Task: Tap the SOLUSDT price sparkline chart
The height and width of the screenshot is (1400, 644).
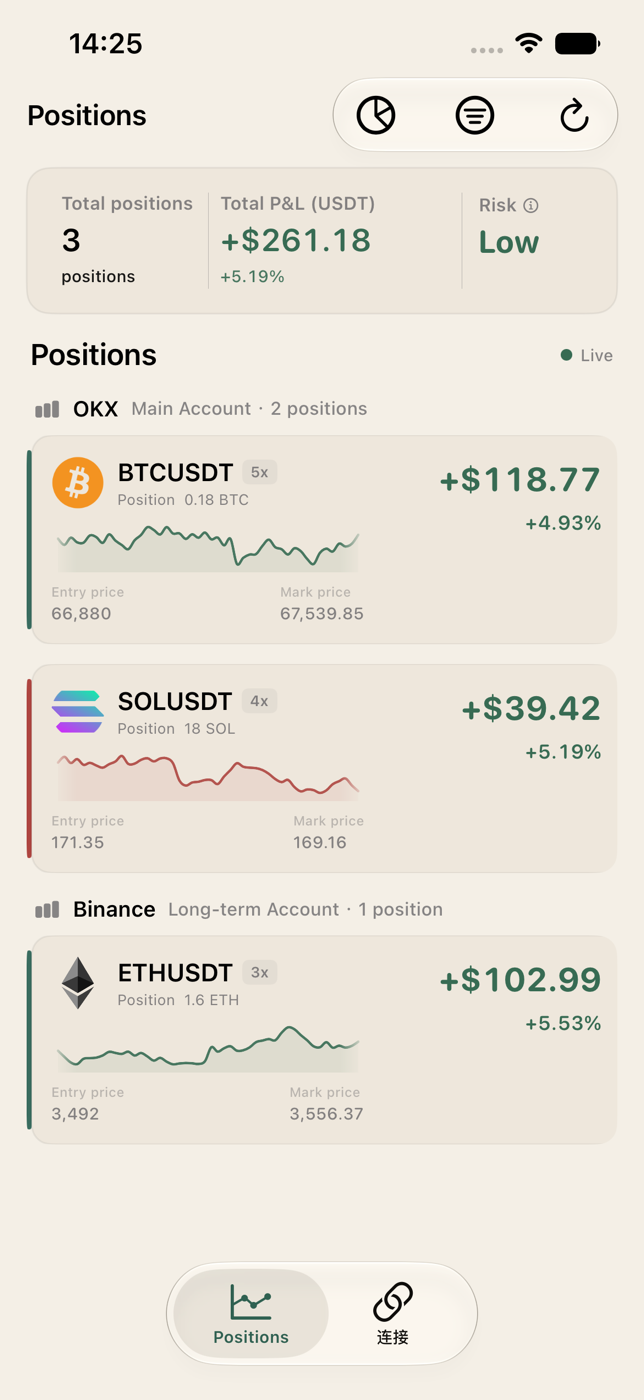Action: pos(208,777)
